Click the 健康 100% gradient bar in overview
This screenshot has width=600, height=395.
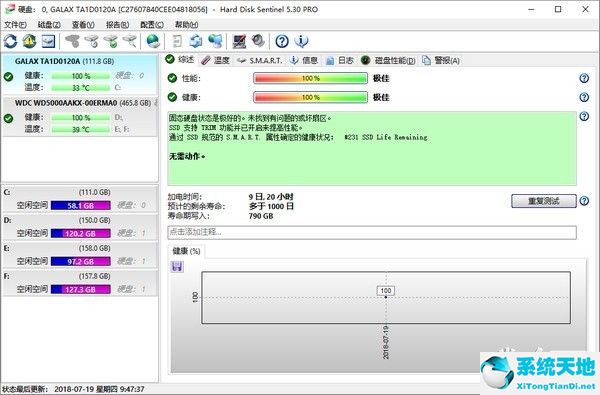coord(310,97)
